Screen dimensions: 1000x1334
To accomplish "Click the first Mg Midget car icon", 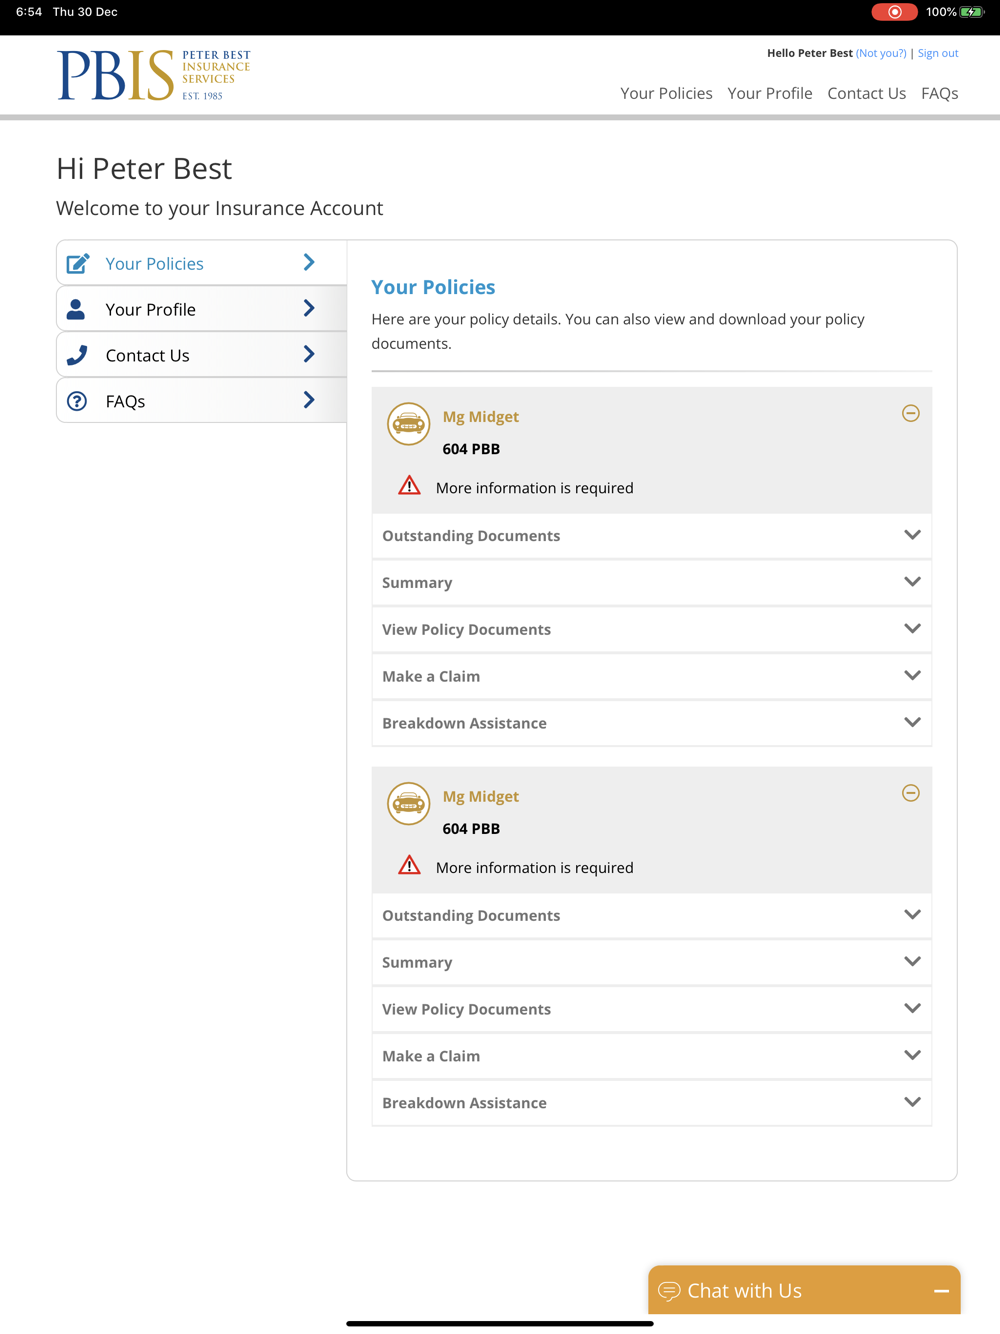I will pos(408,424).
